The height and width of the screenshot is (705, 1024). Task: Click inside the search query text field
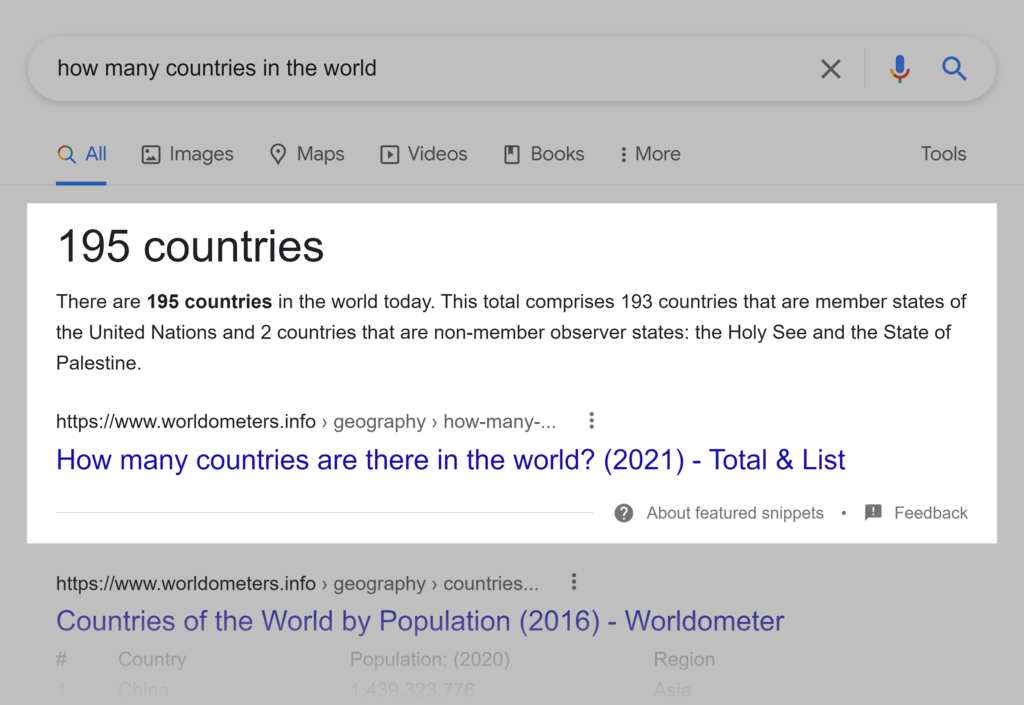point(400,69)
